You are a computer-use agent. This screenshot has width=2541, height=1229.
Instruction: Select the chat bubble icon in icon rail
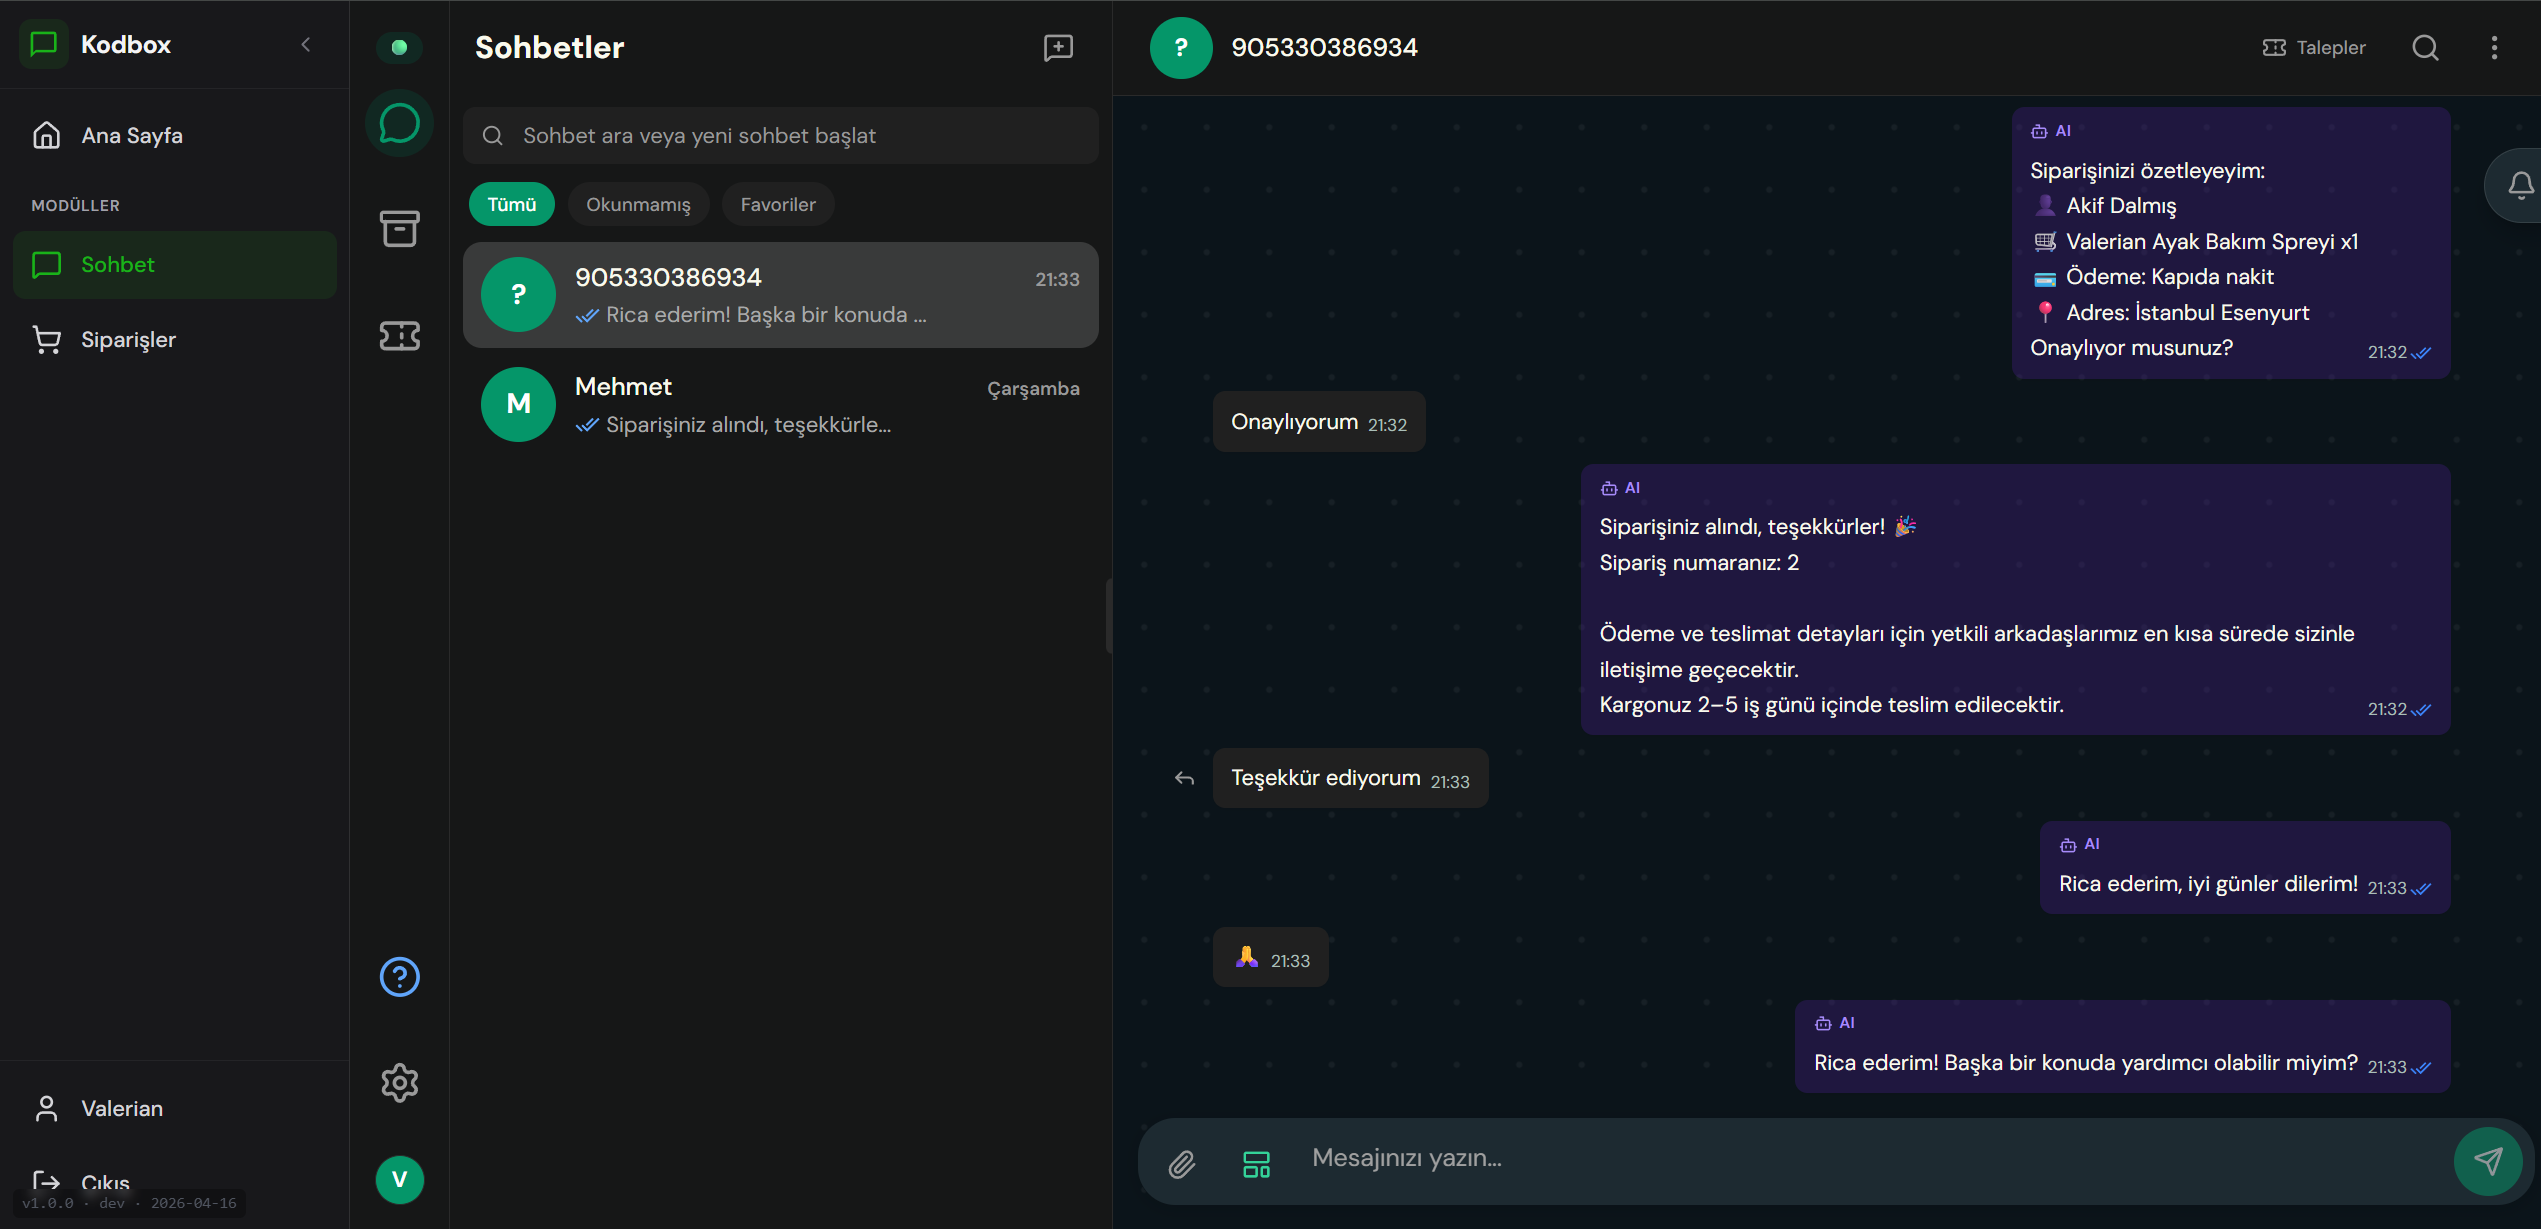coord(399,124)
